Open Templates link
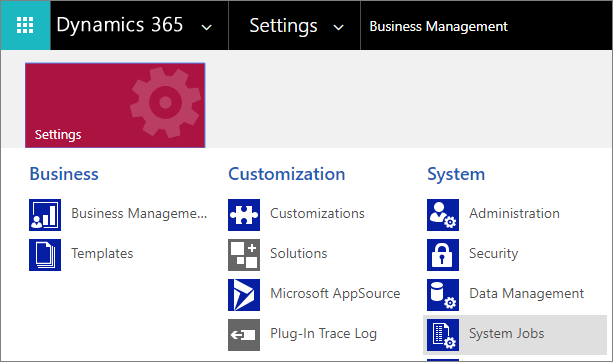Screen dimensions: 613x362 pyautogui.click(x=102, y=253)
